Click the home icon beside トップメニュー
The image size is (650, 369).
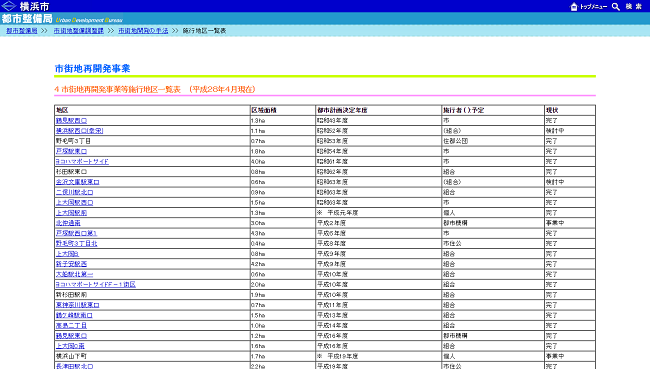pos(574,6)
